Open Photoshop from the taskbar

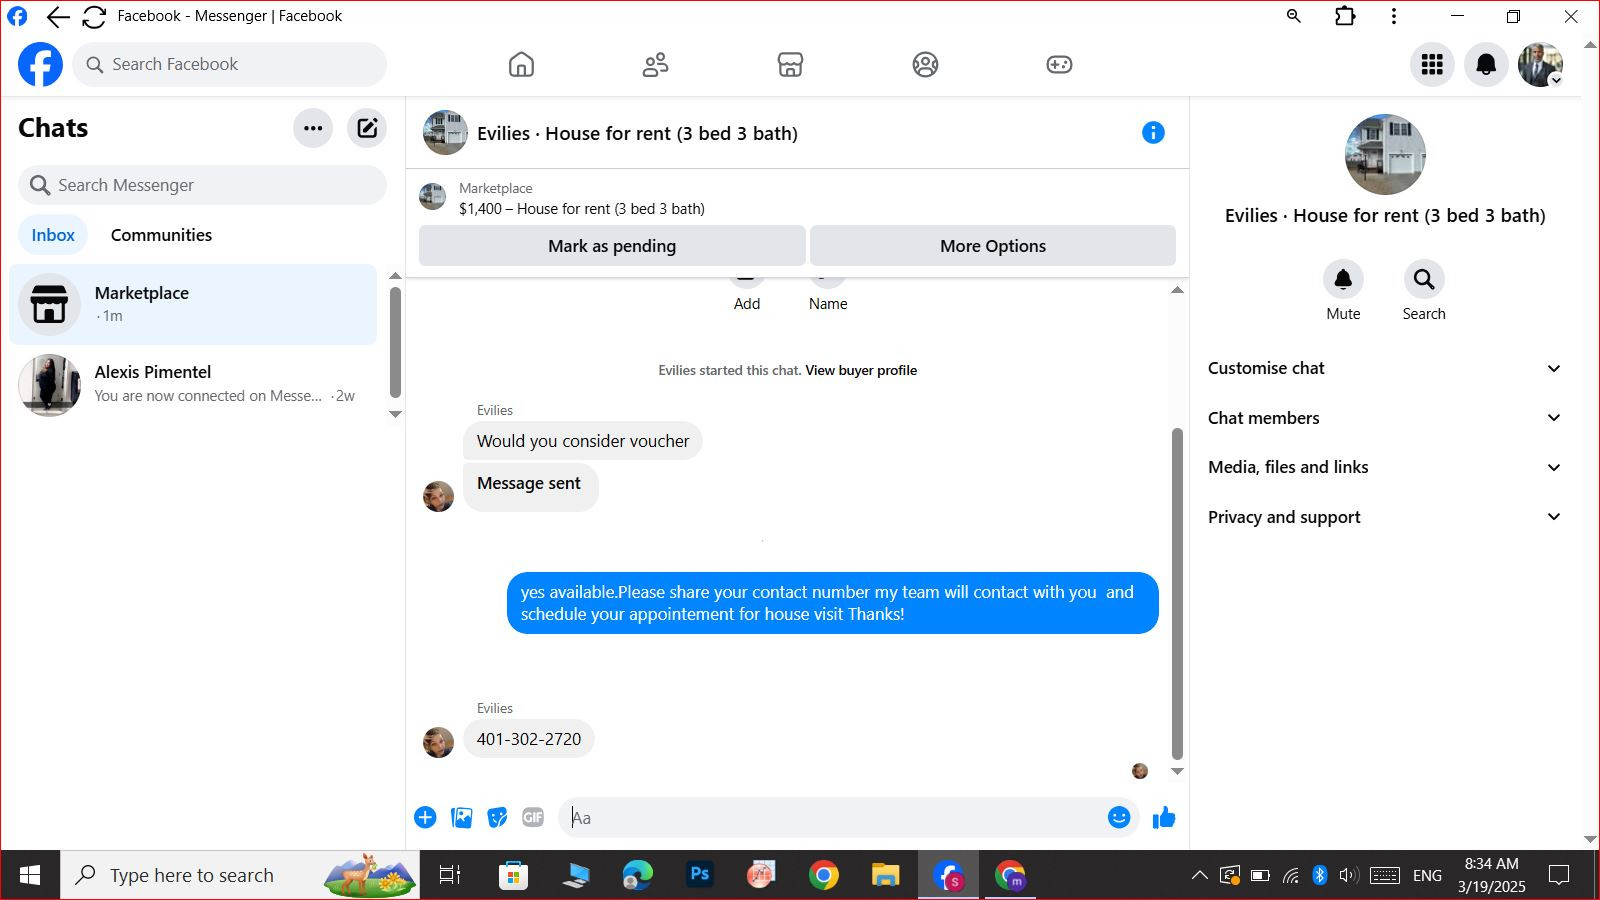point(699,875)
